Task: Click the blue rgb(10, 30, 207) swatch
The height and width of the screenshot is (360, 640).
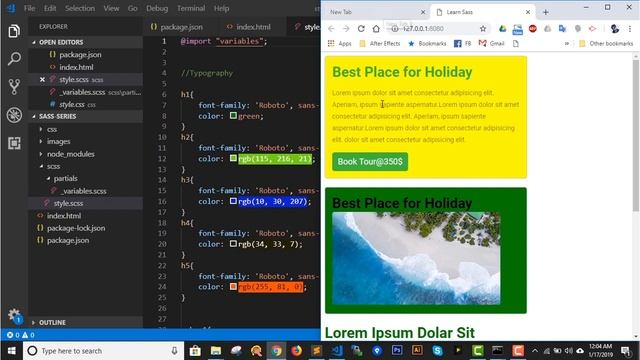Action: [233, 201]
